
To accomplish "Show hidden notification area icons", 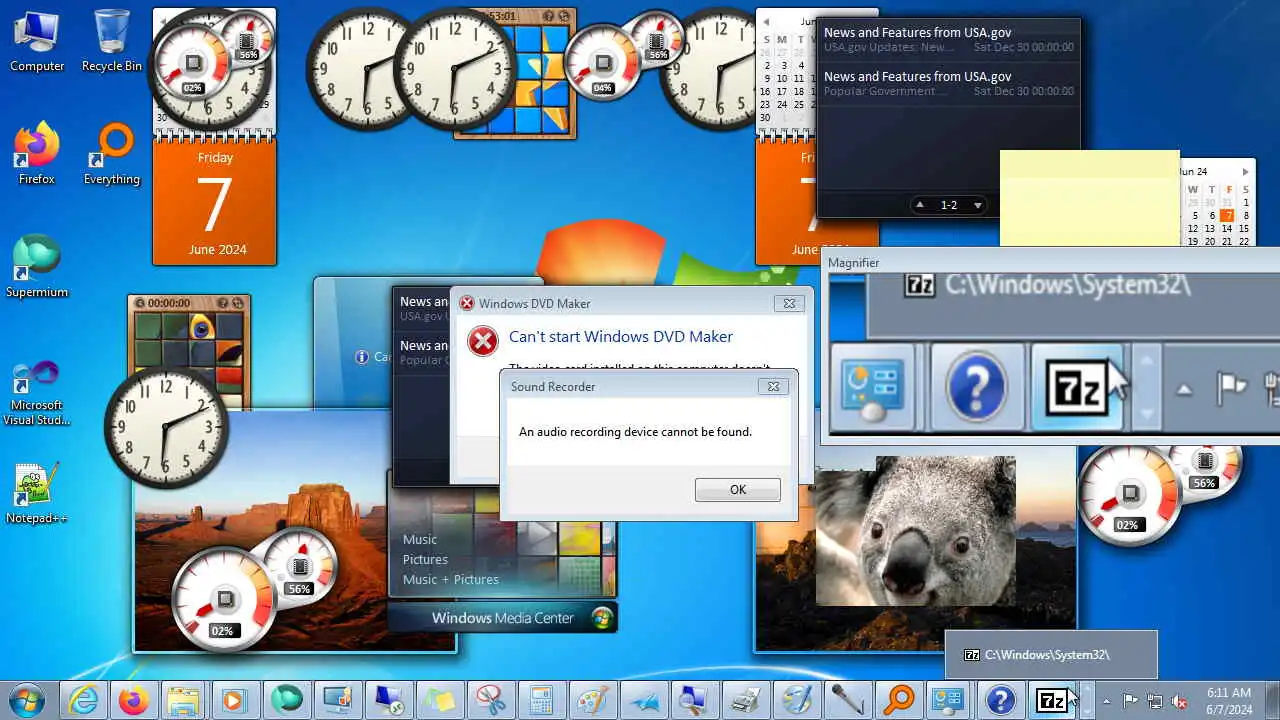I will 1107,700.
